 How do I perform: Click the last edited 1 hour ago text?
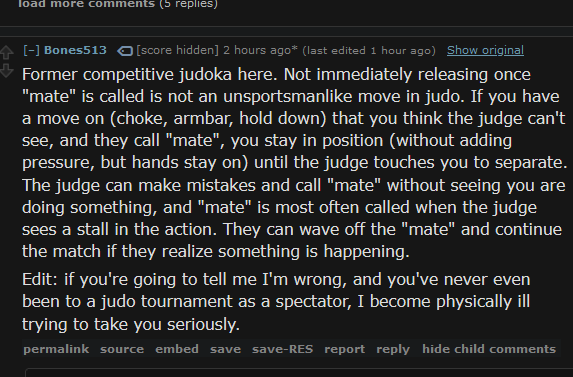(369, 50)
